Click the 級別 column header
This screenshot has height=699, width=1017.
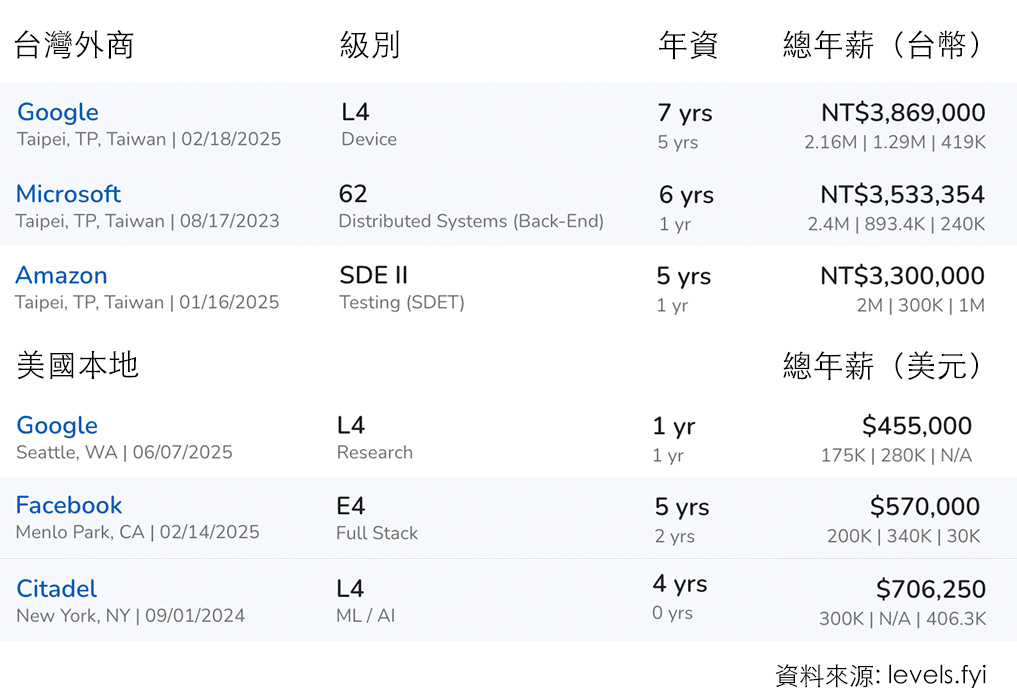(370, 45)
